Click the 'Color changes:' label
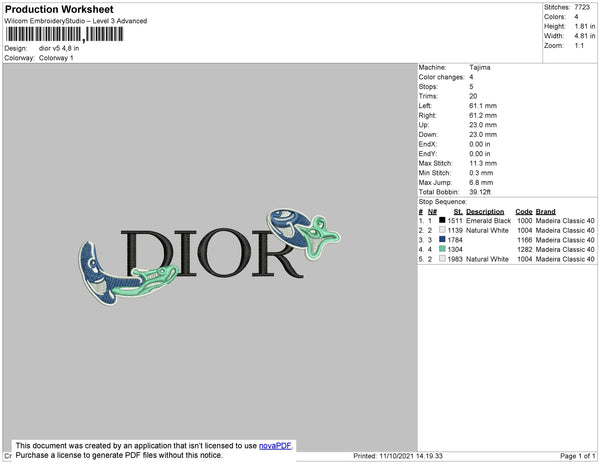The height and width of the screenshot is (464, 600). pyautogui.click(x=441, y=77)
